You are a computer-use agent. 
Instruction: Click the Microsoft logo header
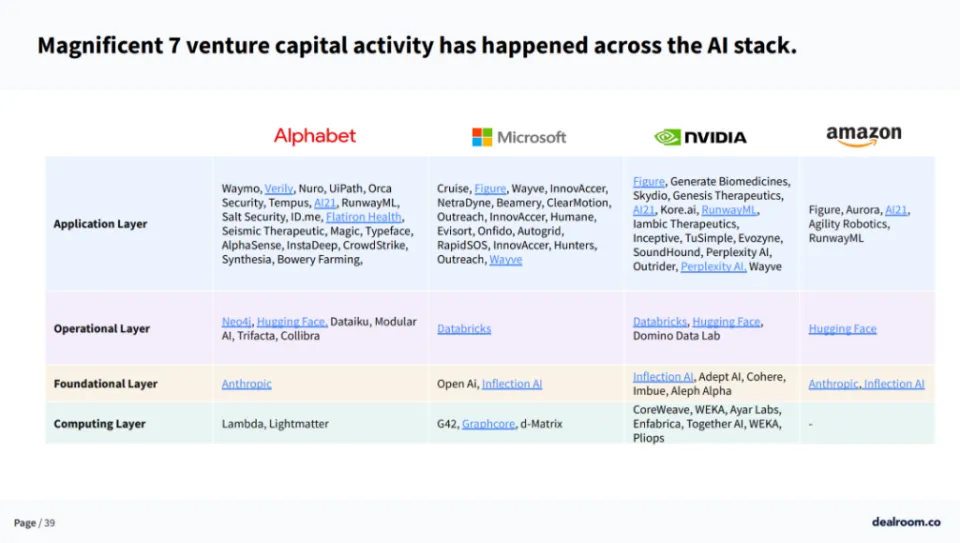(x=519, y=137)
